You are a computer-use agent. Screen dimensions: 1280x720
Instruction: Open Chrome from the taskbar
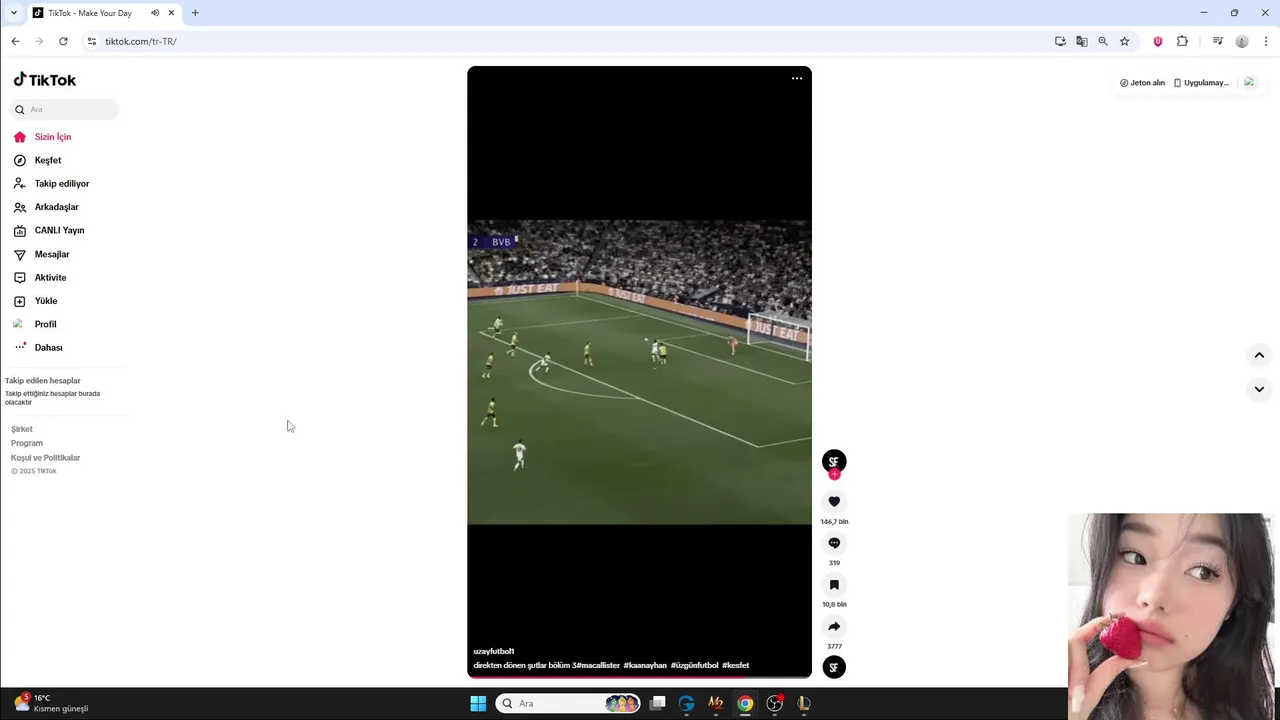pos(745,703)
